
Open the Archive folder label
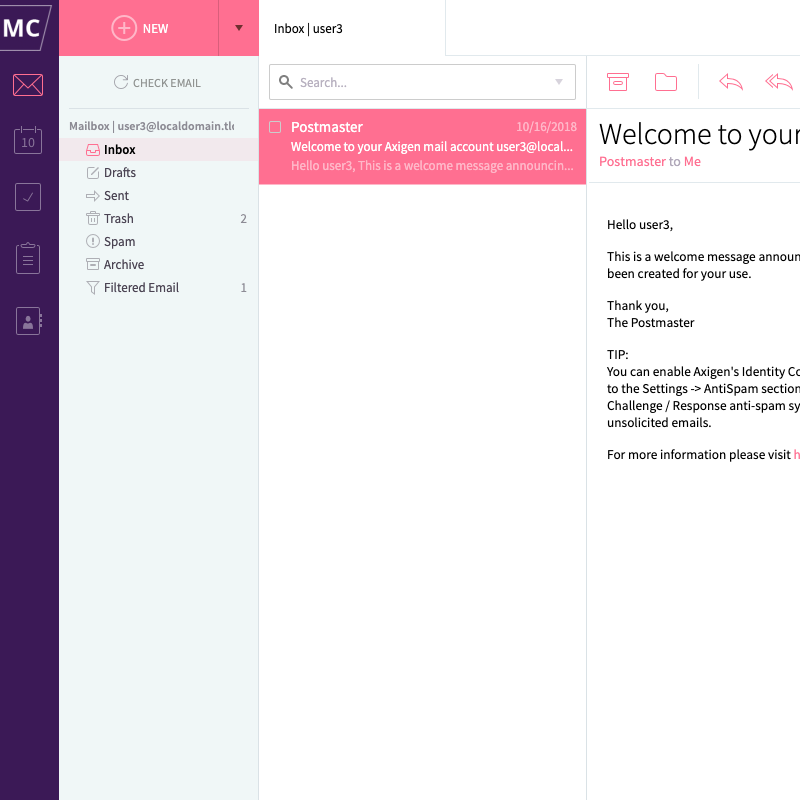click(124, 264)
